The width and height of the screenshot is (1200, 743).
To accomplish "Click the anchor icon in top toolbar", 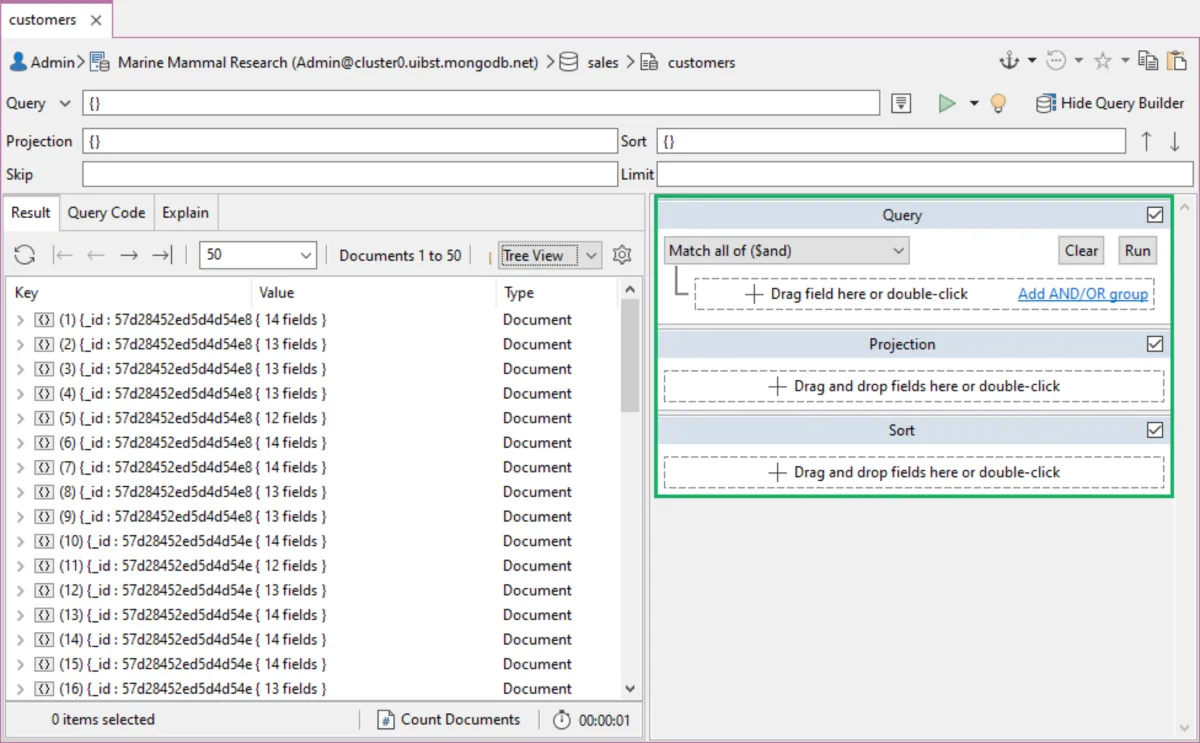I will click(1009, 62).
